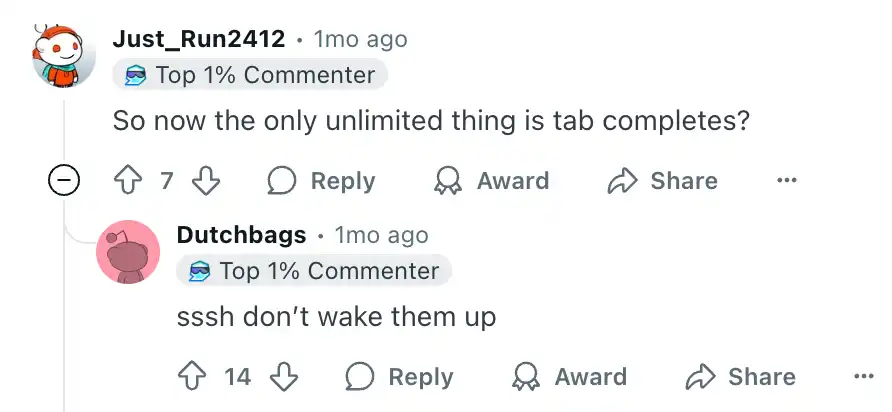
Task: Click Just_Run2412's Top 1% Commenter badge
Action: [x=250, y=75]
